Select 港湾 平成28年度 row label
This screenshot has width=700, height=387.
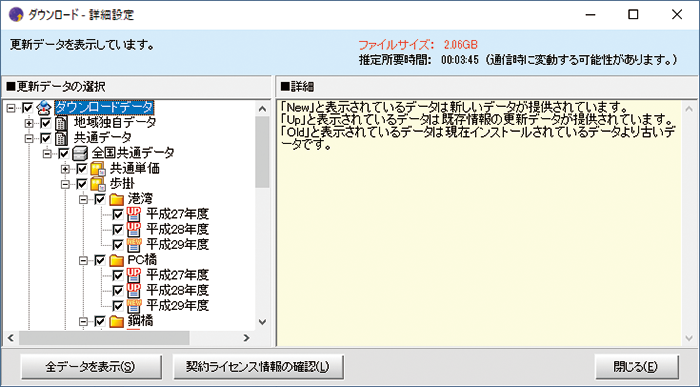point(177,230)
